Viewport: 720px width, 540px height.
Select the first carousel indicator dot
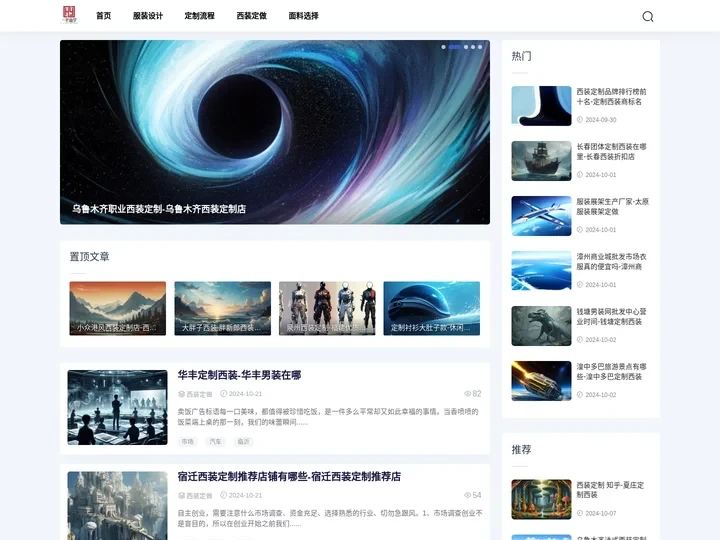coord(443,47)
